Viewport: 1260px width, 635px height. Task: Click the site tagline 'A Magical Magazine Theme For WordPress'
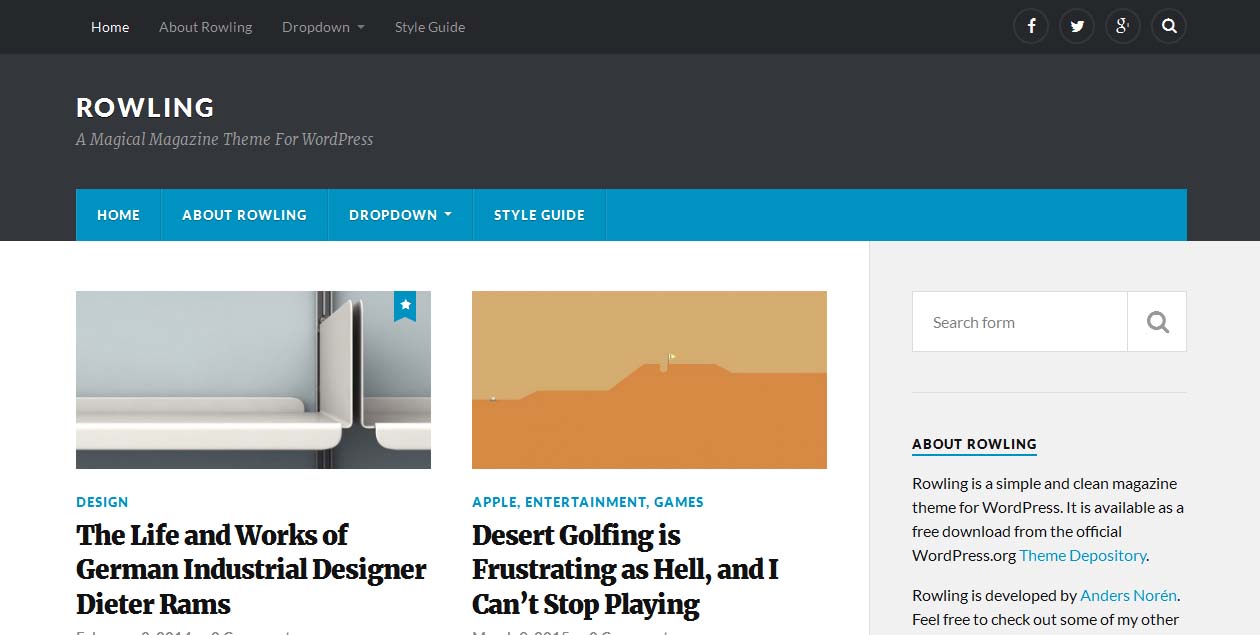point(225,140)
